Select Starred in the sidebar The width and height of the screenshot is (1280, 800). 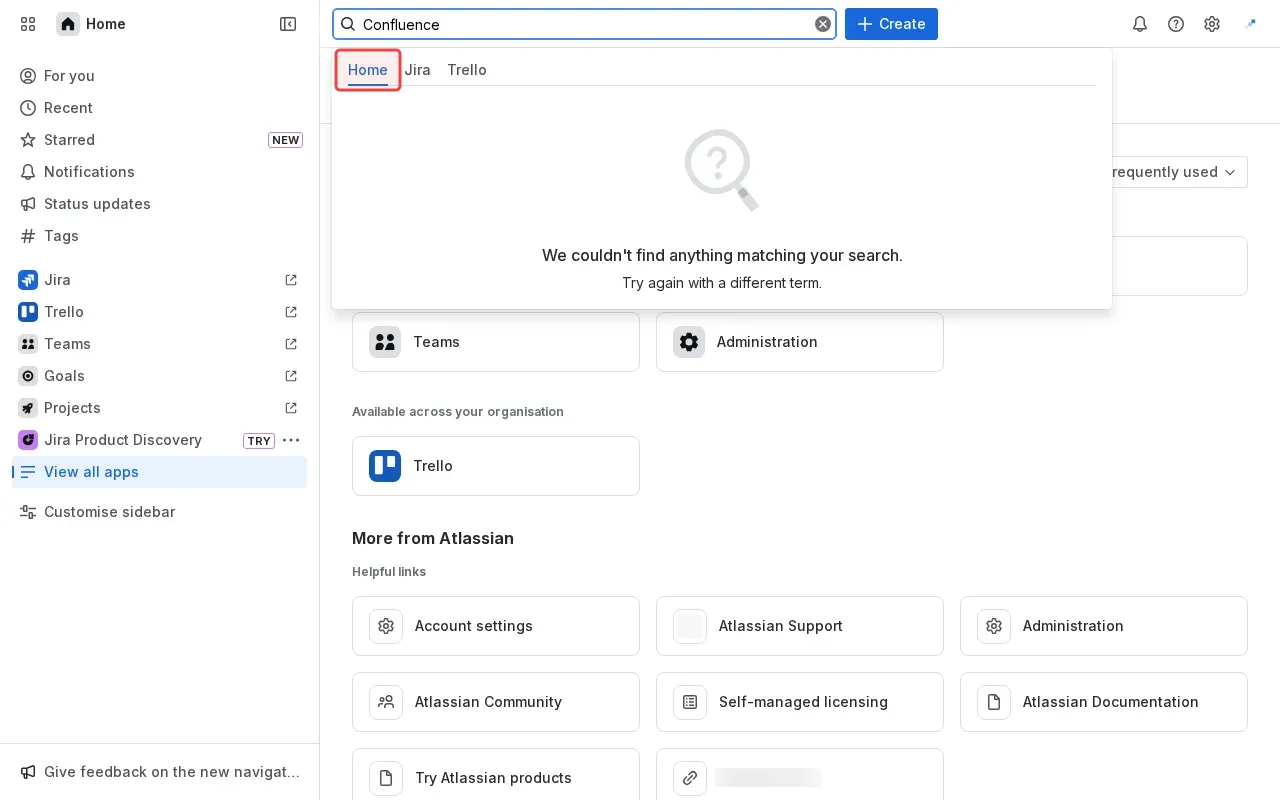[69, 140]
